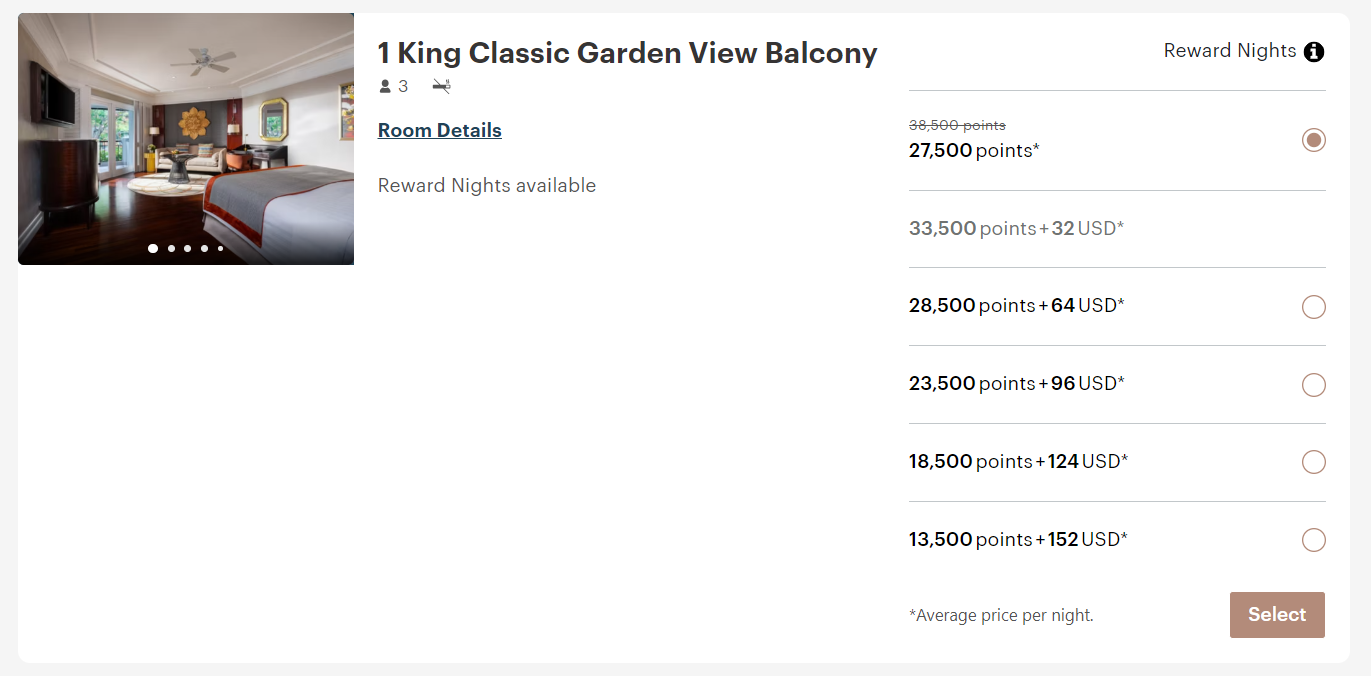Click the selected radio button's filled circle
This screenshot has height=676, width=1371.
(1314, 140)
